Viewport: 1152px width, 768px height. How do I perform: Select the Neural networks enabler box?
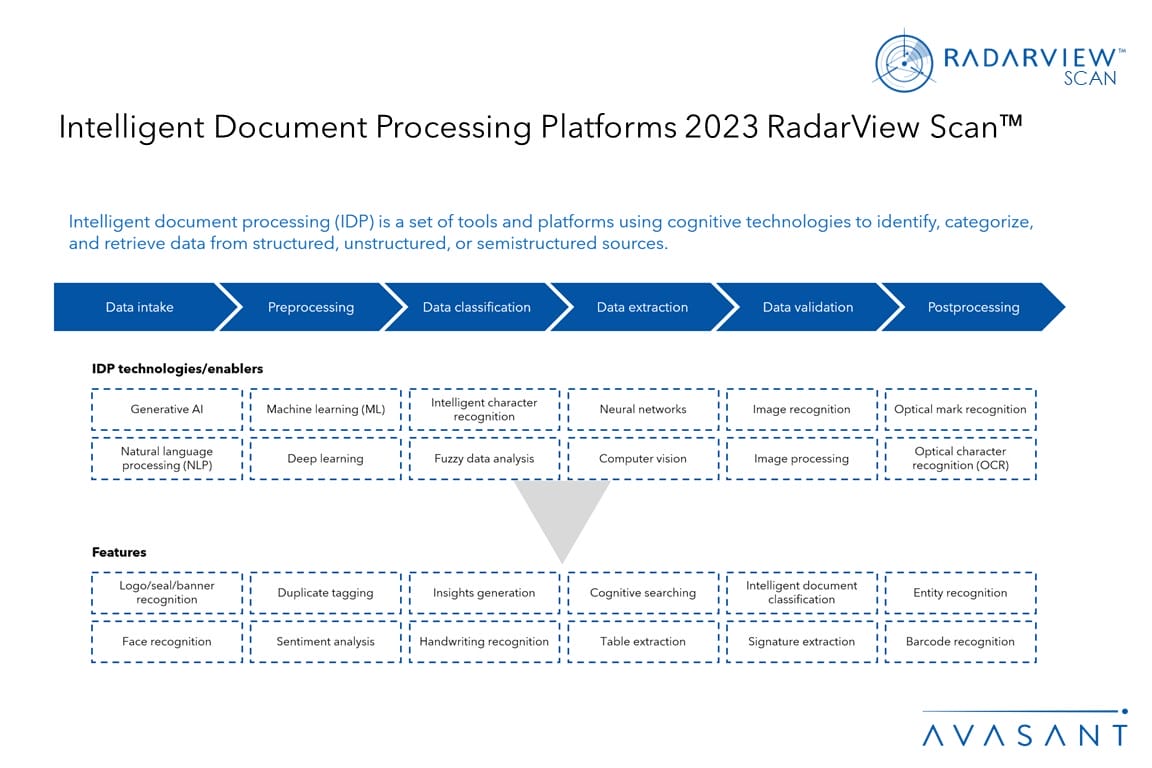(643, 409)
